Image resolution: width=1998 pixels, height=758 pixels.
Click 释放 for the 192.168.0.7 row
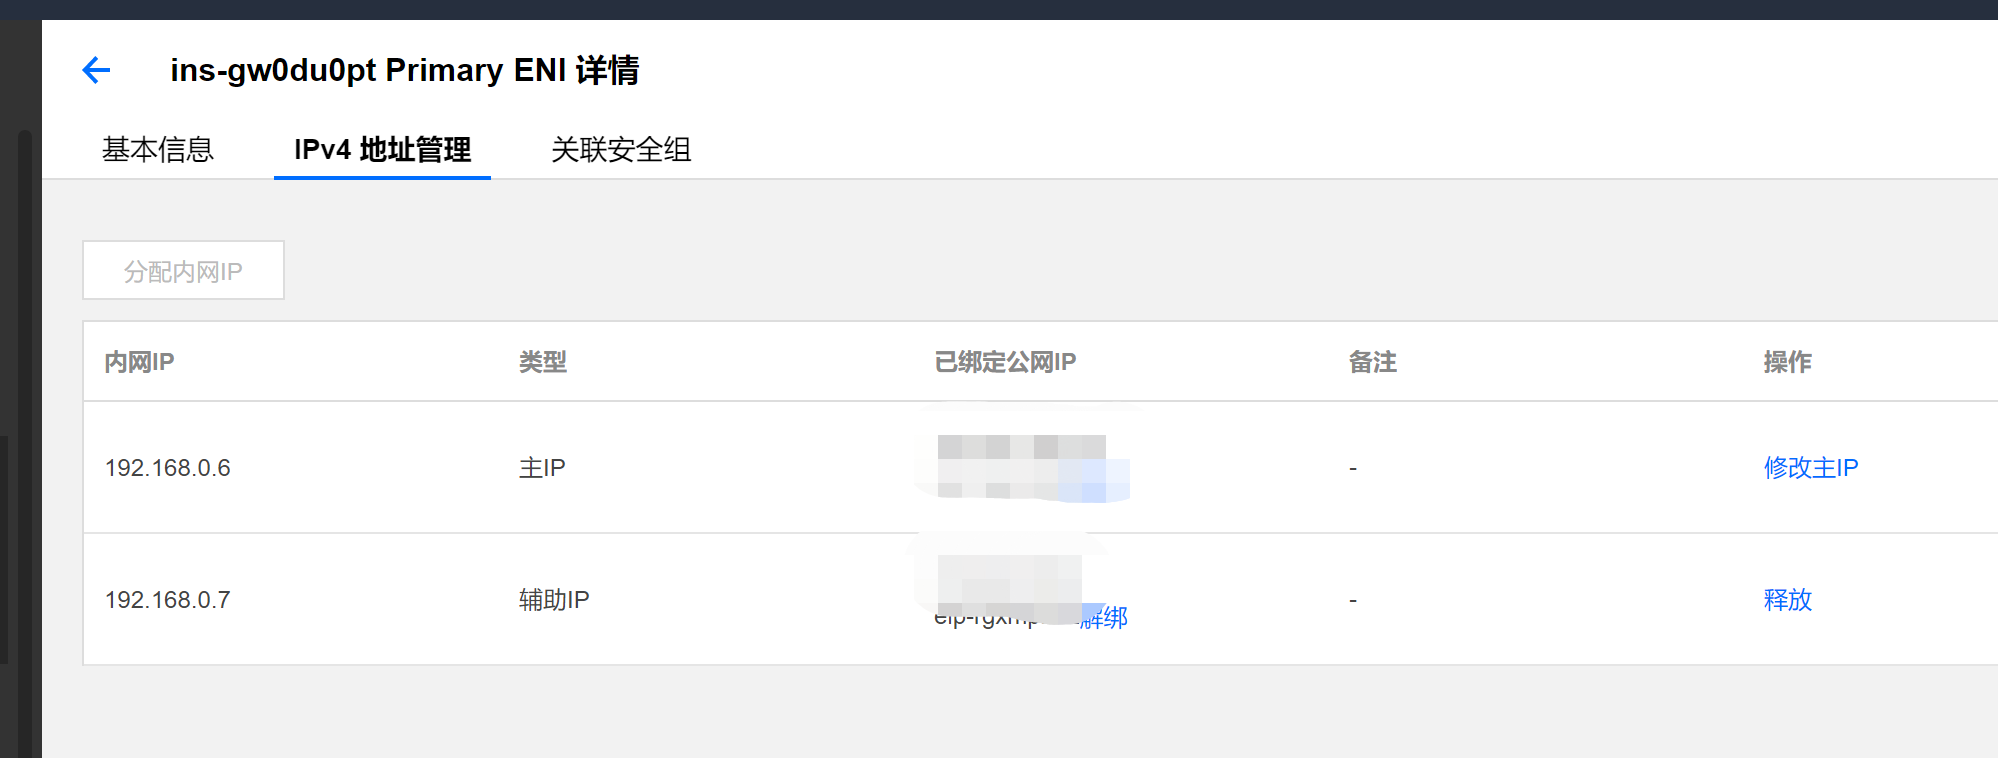point(1787,600)
